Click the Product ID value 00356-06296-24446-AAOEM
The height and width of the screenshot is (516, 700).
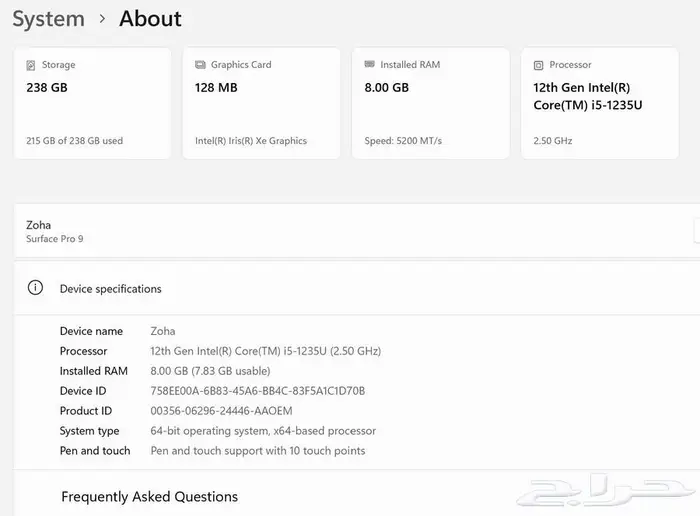click(221, 411)
